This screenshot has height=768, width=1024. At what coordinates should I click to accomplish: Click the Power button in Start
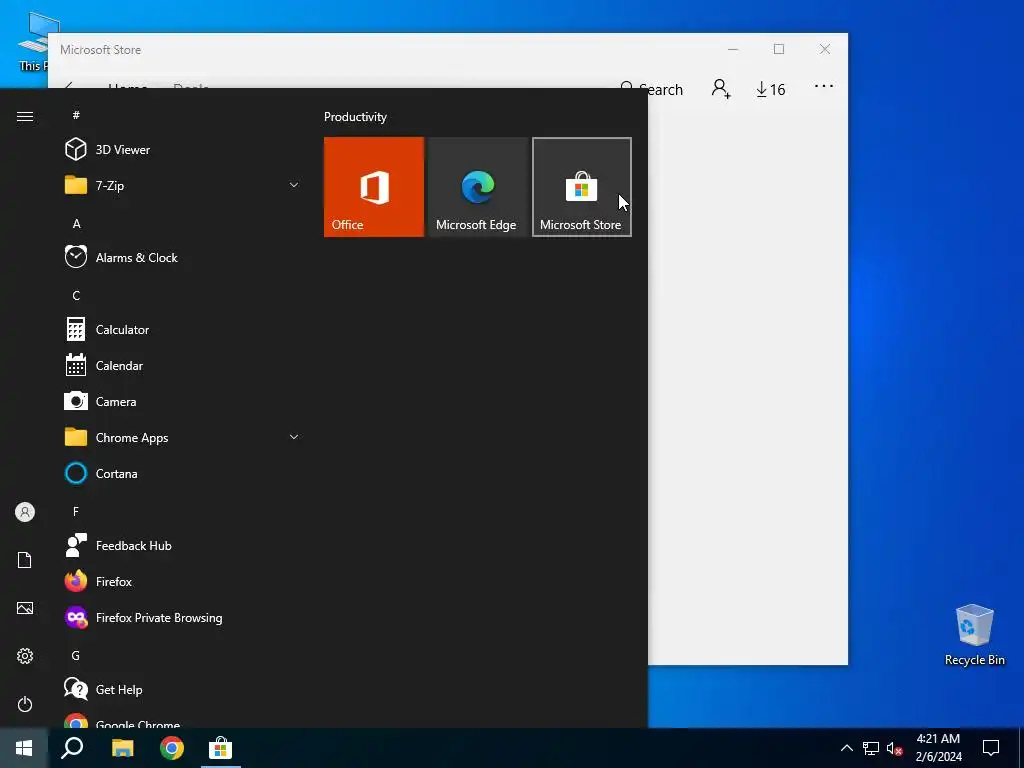click(25, 704)
